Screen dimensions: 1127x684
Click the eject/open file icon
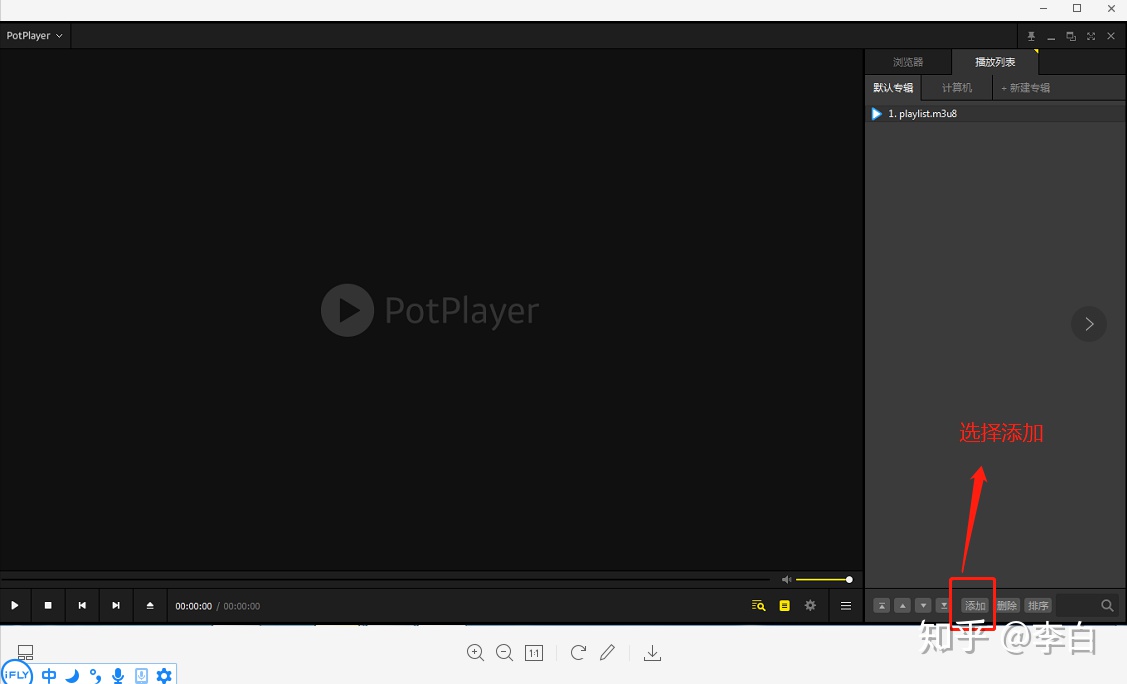pyautogui.click(x=150, y=606)
